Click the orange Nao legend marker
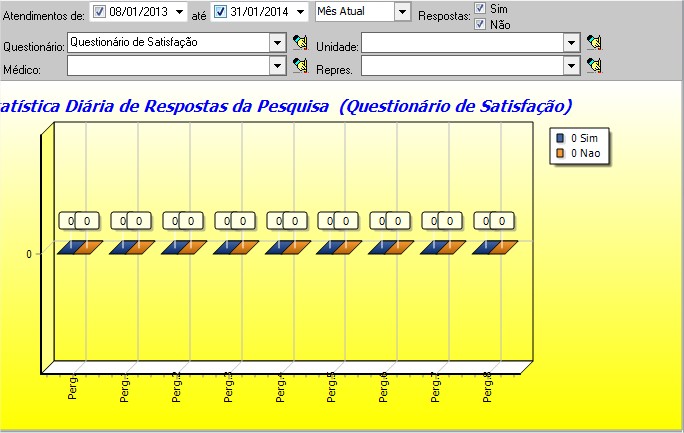The image size is (684, 433). (x=560, y=153)
